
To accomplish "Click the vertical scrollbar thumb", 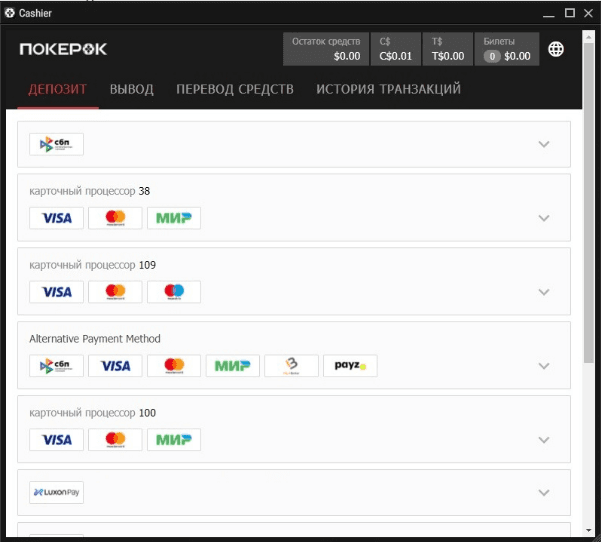I will pyautogui.click(x=589, y=202).
